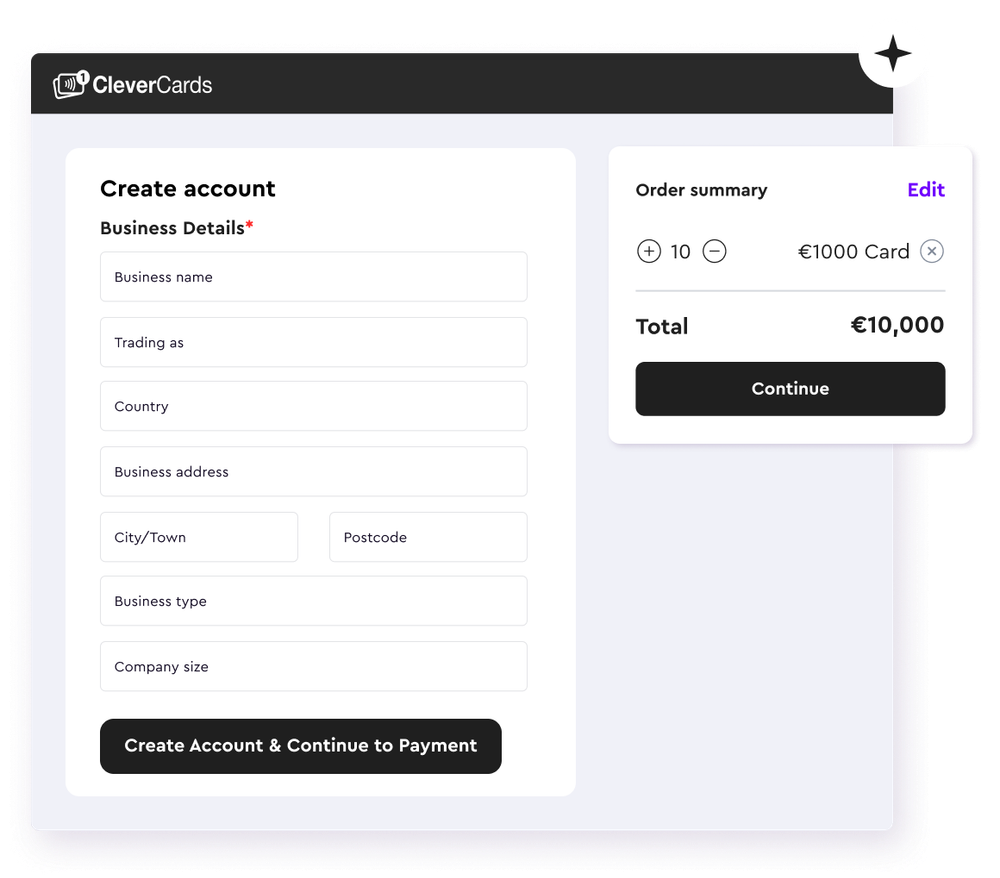Click the sparkle icon at top right
Screen dimensions: 1000x878
pyautogui.click(x=893, y=52)
